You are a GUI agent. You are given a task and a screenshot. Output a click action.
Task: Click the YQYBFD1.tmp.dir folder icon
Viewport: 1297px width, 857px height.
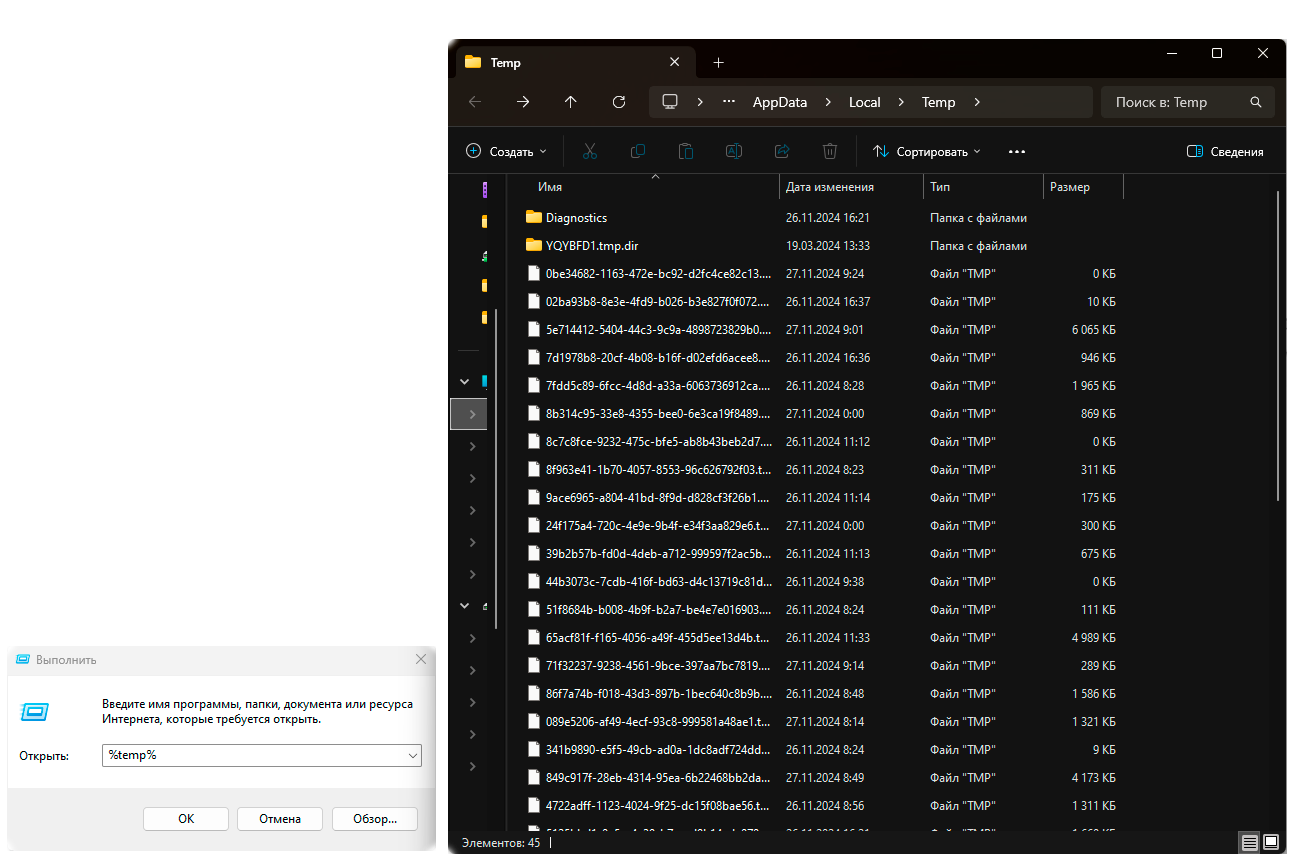pos(534,245)
